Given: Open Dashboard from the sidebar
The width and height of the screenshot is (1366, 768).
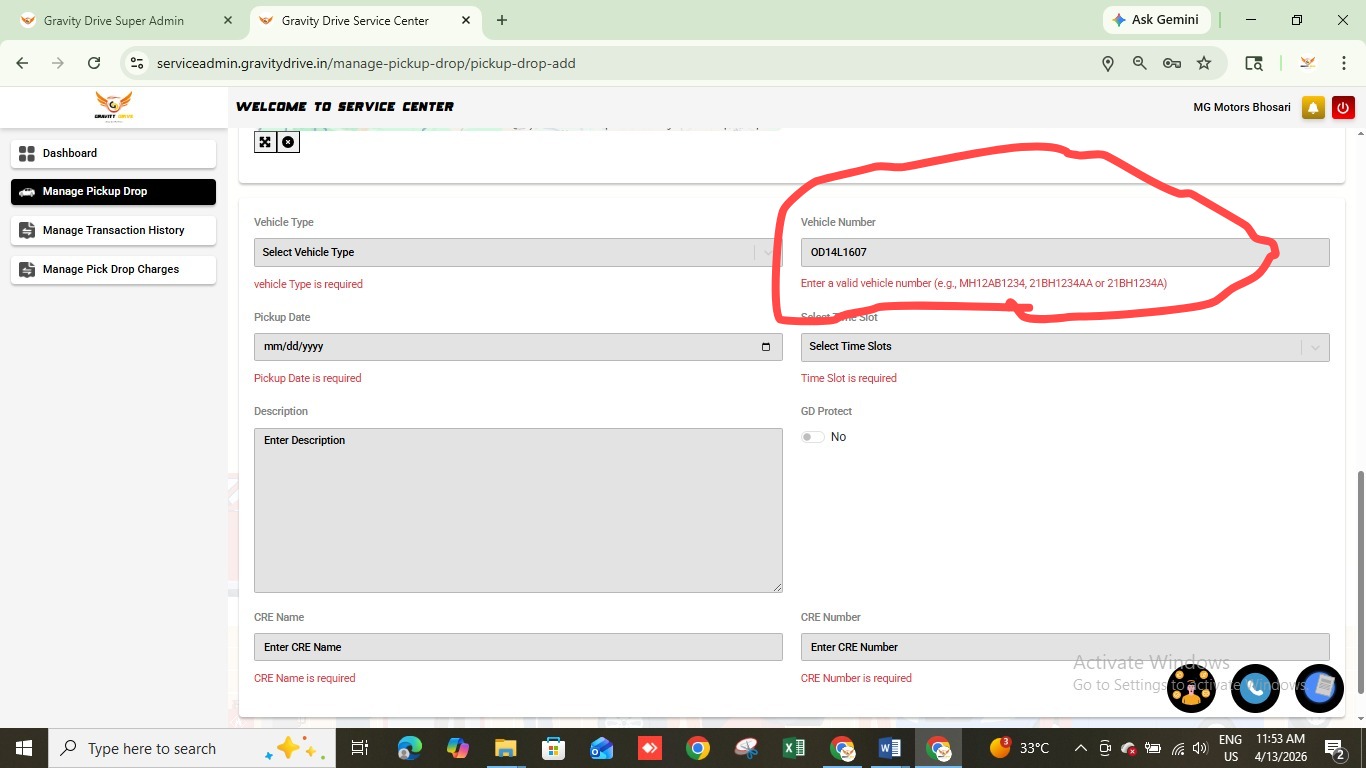Looking at the screenshot, I should click(x=113, y=153).
